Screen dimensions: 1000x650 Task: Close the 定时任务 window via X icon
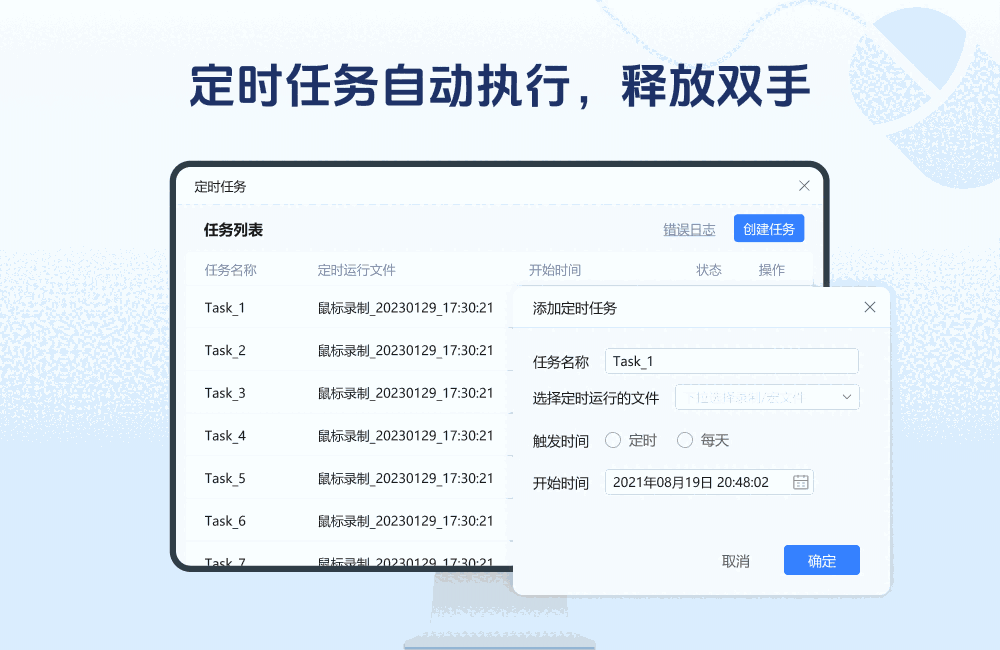click(803, 185)
